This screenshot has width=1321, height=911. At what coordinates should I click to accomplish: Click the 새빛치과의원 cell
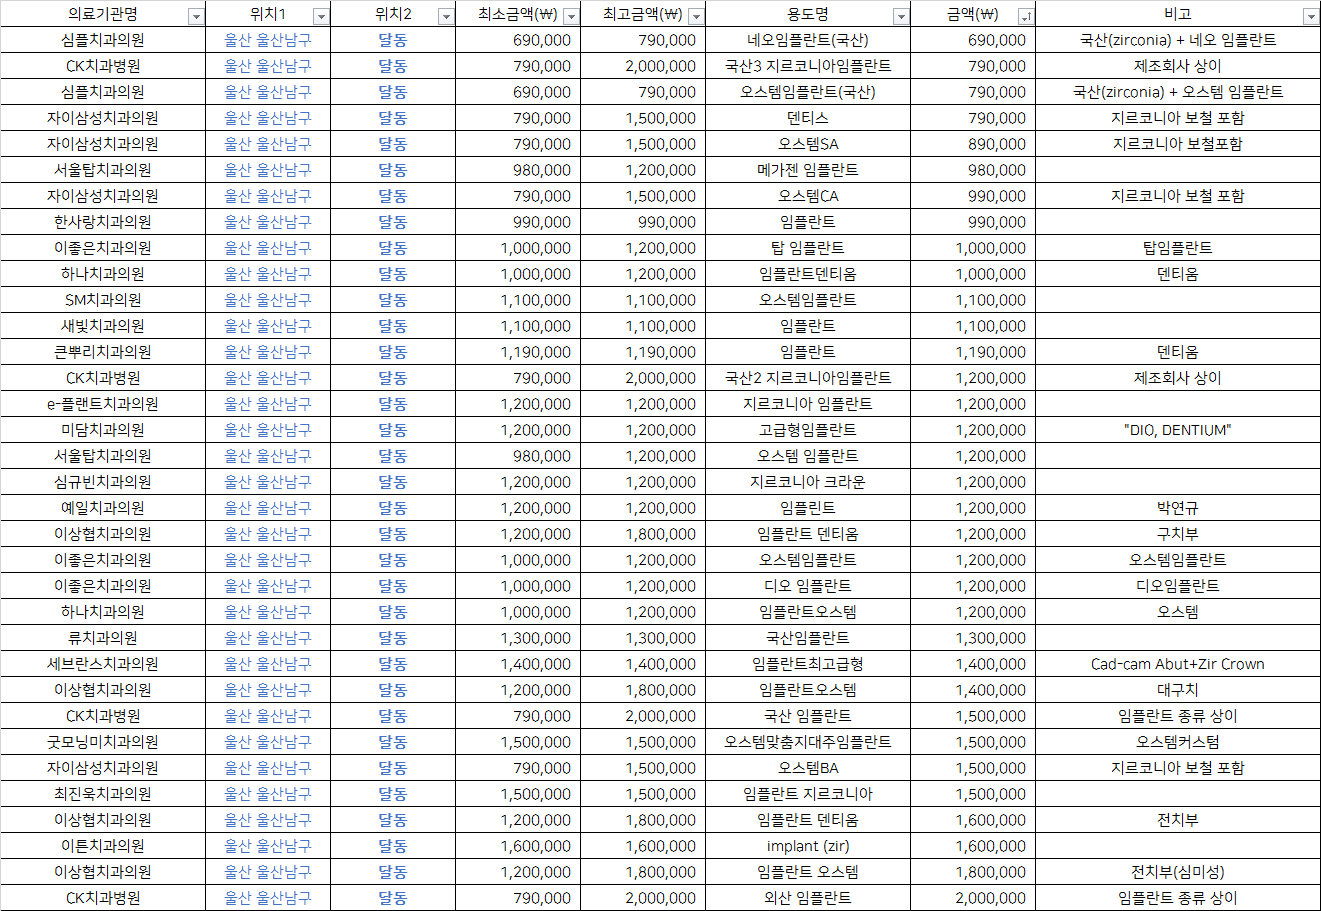[x=103, y=326]
